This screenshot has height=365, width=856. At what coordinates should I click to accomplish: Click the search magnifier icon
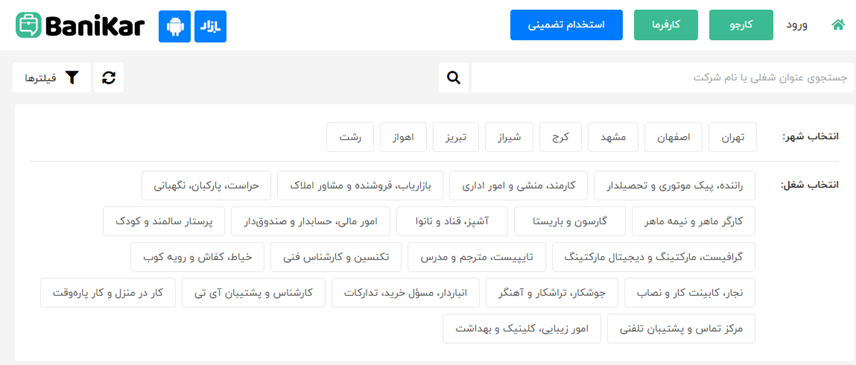click(454, 77)
